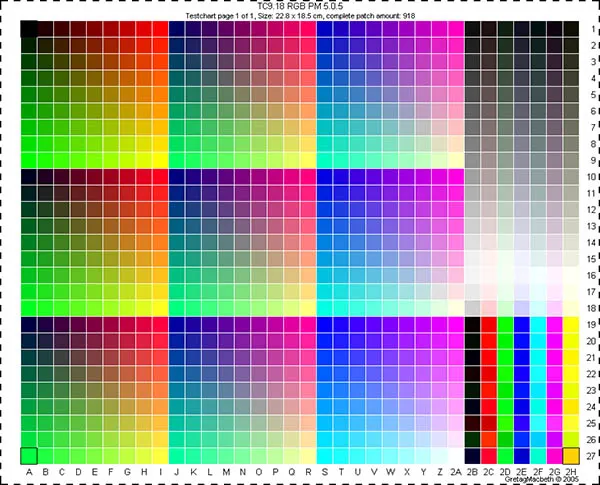Viewport: 600px width, 485px height.
Task: Click the "TC9.18 RGB PM 5.0.5" title text
Action: 300,6
